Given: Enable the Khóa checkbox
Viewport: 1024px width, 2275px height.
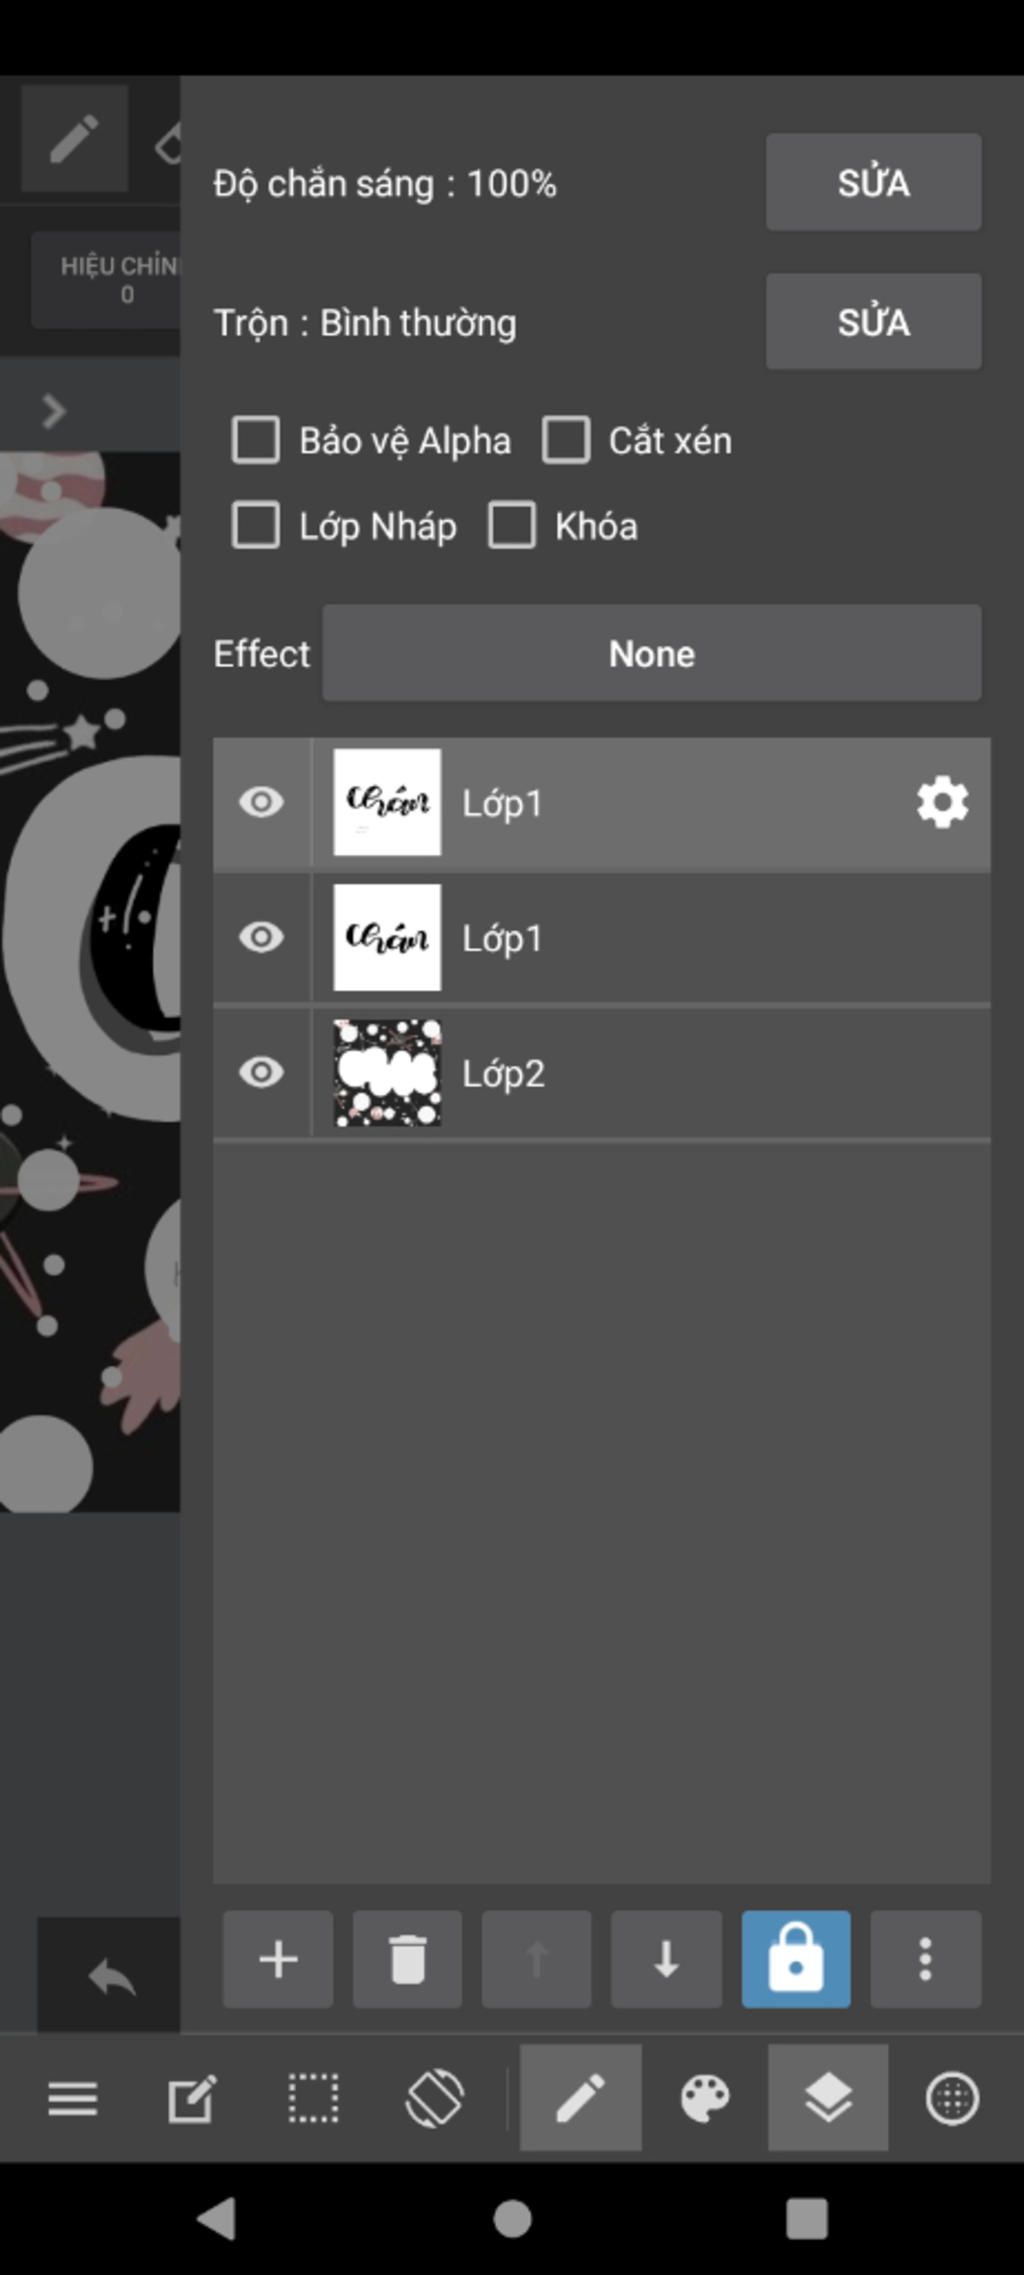Looking at the screenshot, I should coord(512,525).
